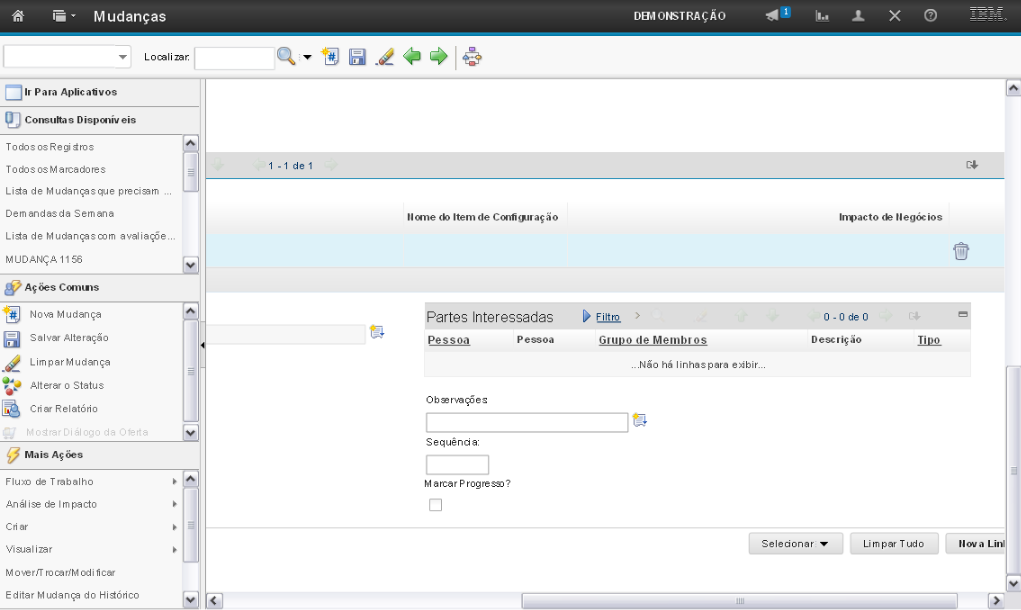Open the lookup icon beside Observações field
Viewport: 1021px width, 610px height.
pyautogui.click(x=640, y=420)
